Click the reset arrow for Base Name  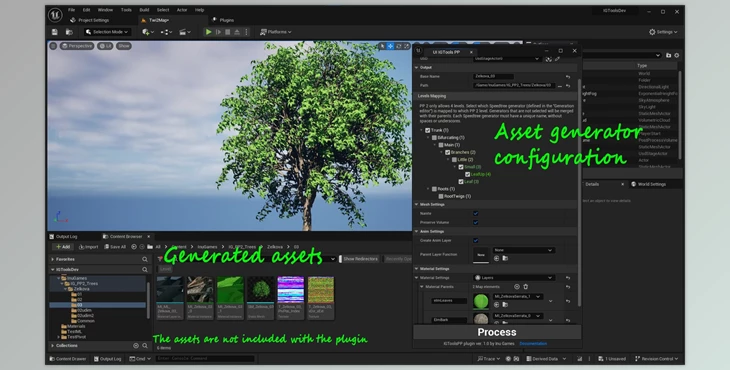(568, 76)
